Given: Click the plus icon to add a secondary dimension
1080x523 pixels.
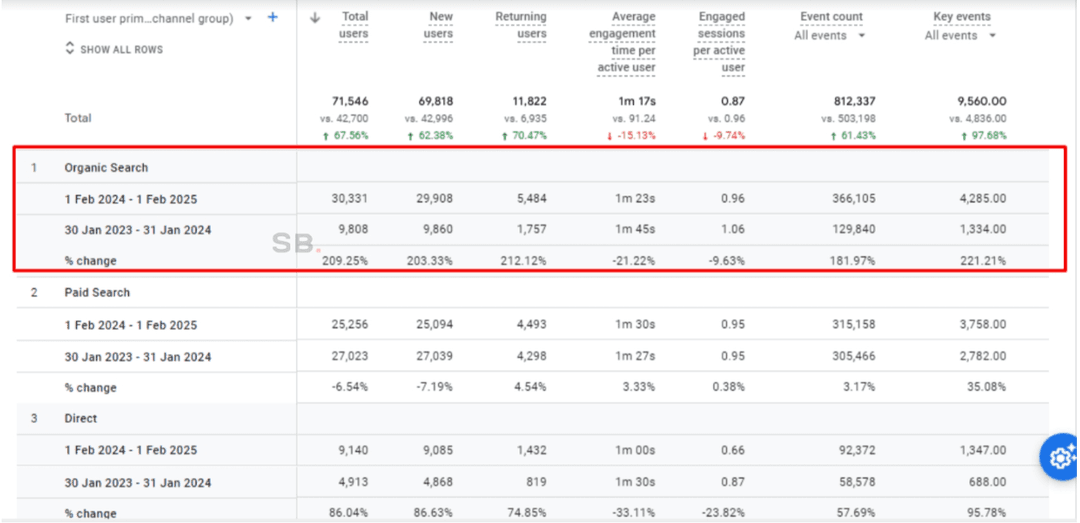Looking at the screenshot, I should [x=273, y=18].
